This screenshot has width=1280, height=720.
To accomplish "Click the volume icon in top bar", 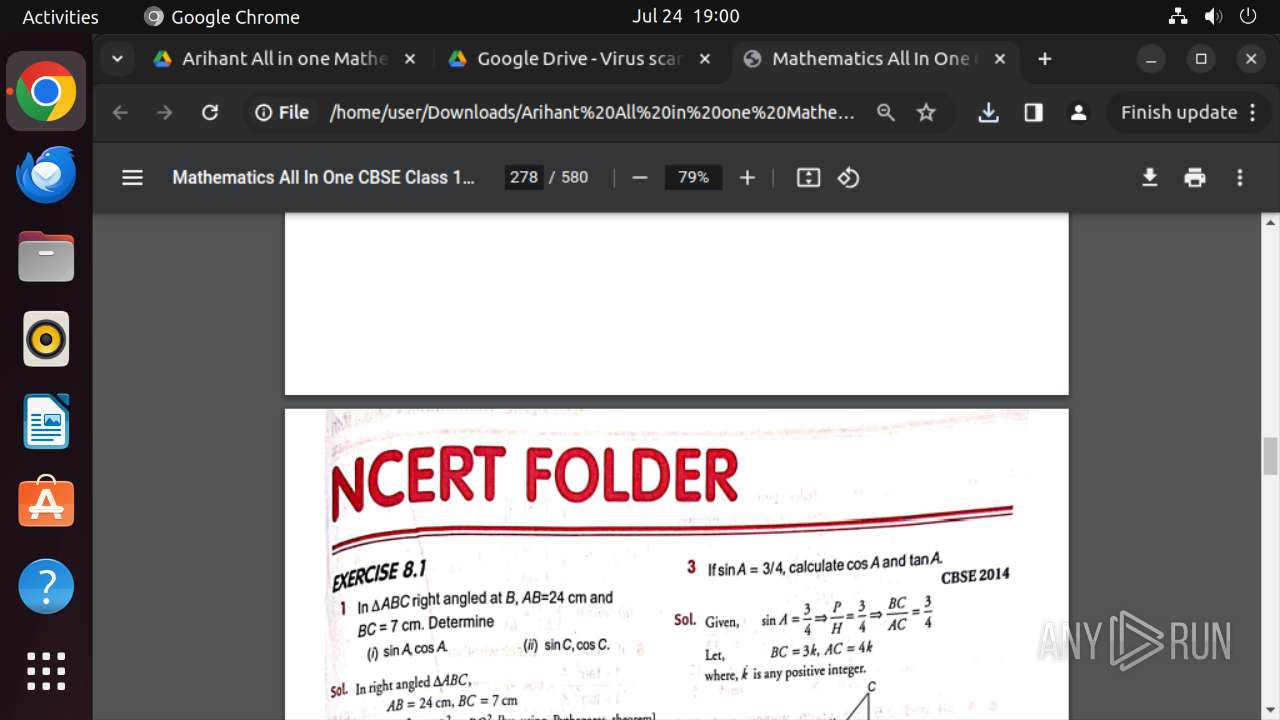I will click(1213, 16).
